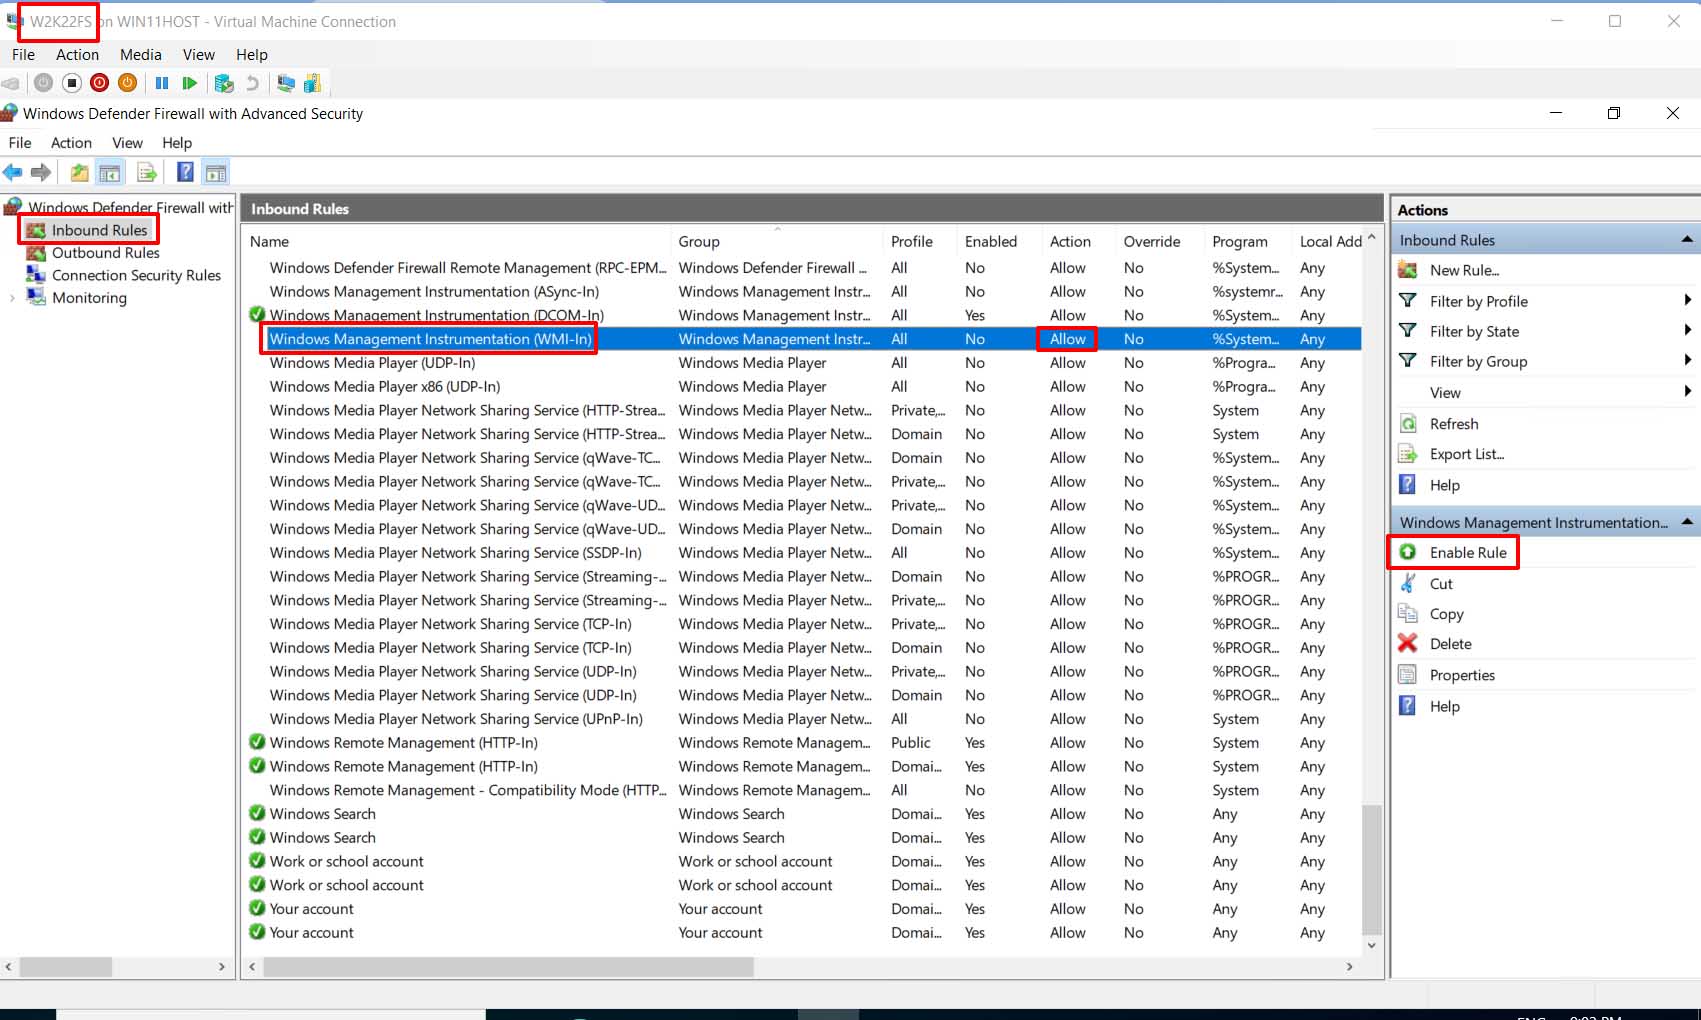The width and height of the screenshot is (1701, 1020).
Task: Cut the selected rule
Action: click(x=1440, y=584)
